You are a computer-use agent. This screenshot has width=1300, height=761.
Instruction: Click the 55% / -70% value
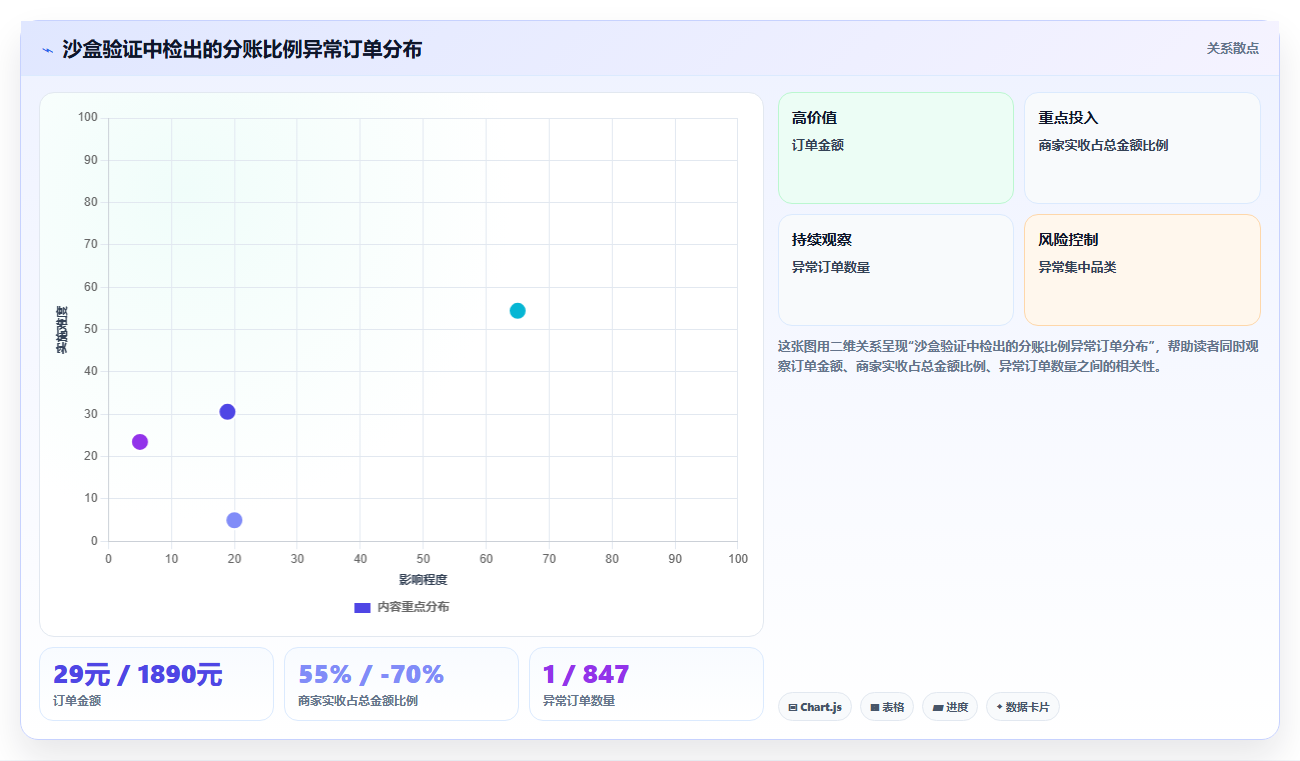[x=371, y=675]
